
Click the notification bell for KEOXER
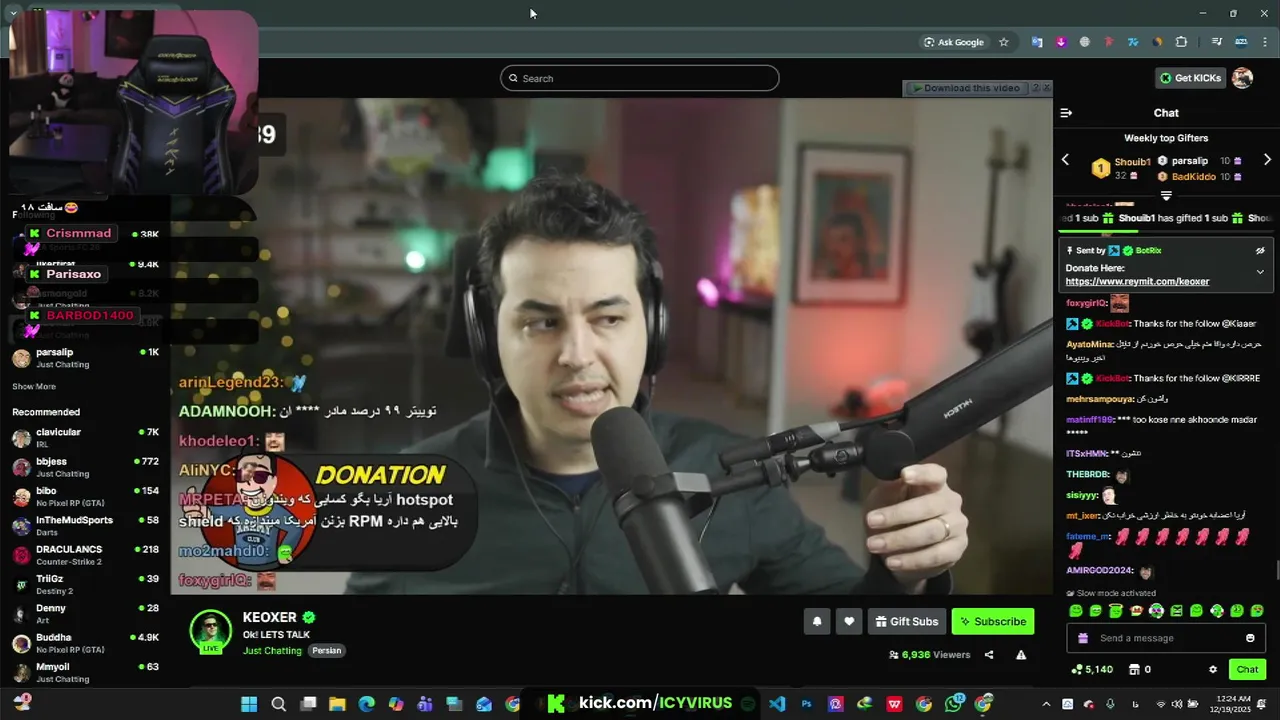click(817, 621)
